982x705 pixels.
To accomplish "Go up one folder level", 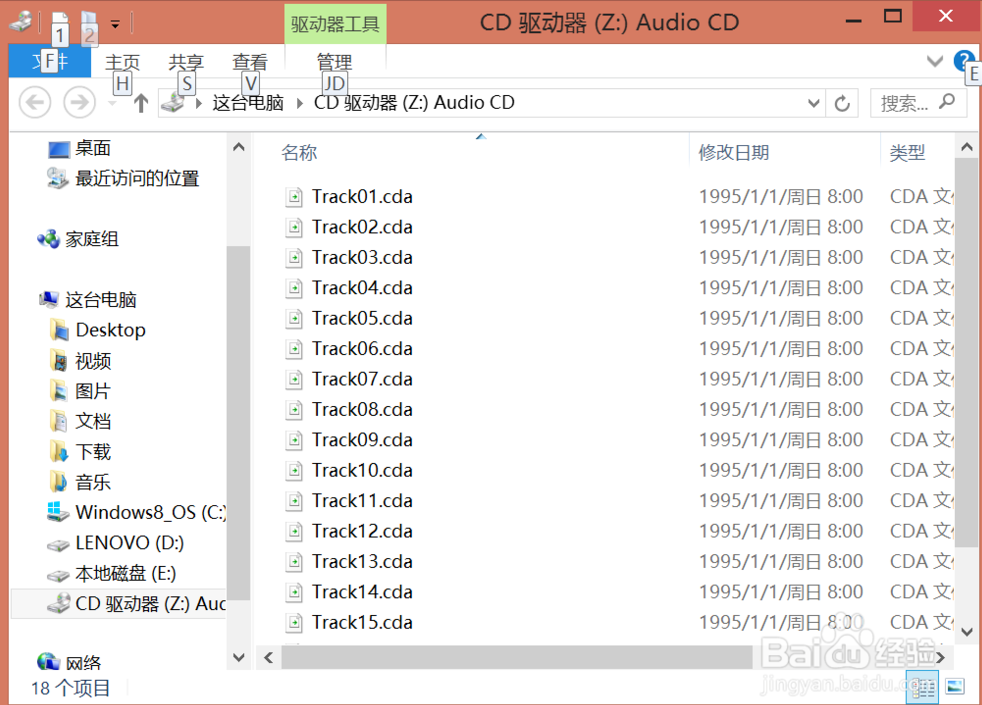I will tap(141, 103).
